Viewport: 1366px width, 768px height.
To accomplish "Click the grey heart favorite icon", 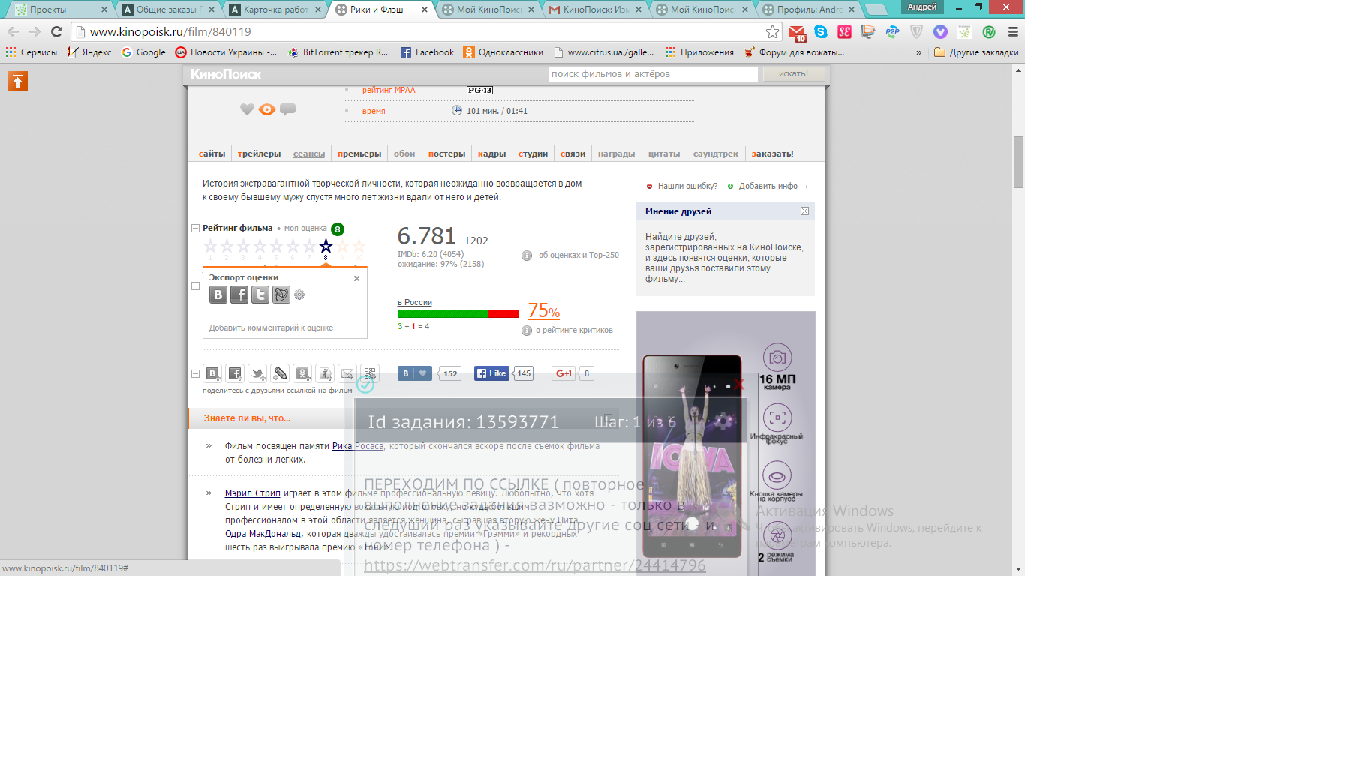I will click(247, 110).
